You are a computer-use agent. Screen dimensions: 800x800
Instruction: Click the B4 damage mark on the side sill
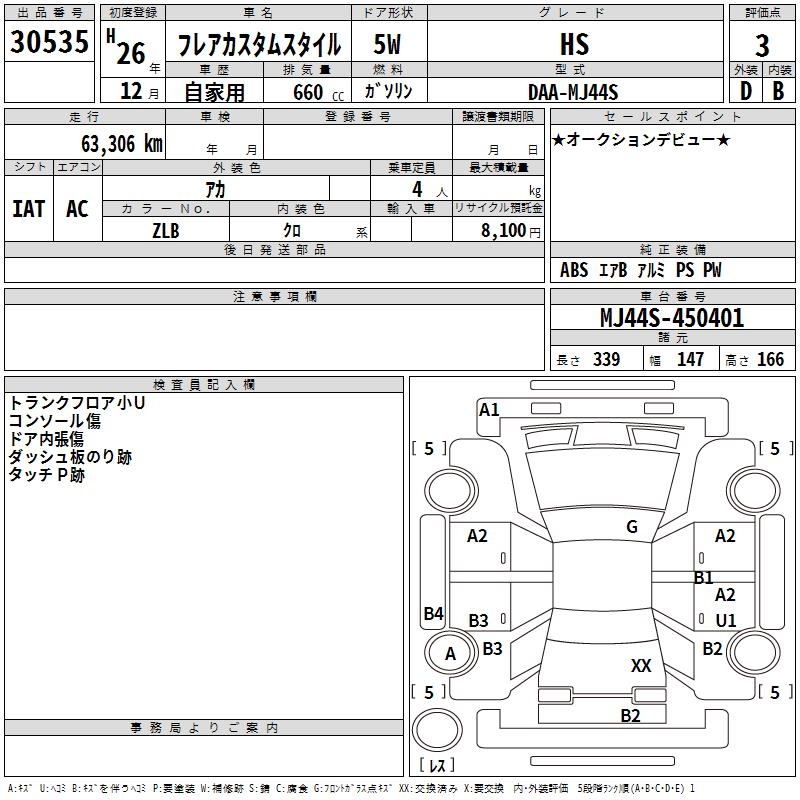[433, 613]
